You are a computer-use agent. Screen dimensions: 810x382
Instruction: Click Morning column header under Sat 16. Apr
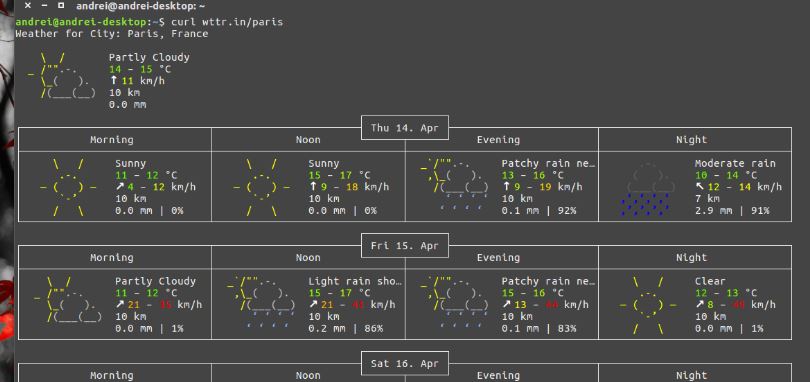pyautogui.click(x=112, y=375)
